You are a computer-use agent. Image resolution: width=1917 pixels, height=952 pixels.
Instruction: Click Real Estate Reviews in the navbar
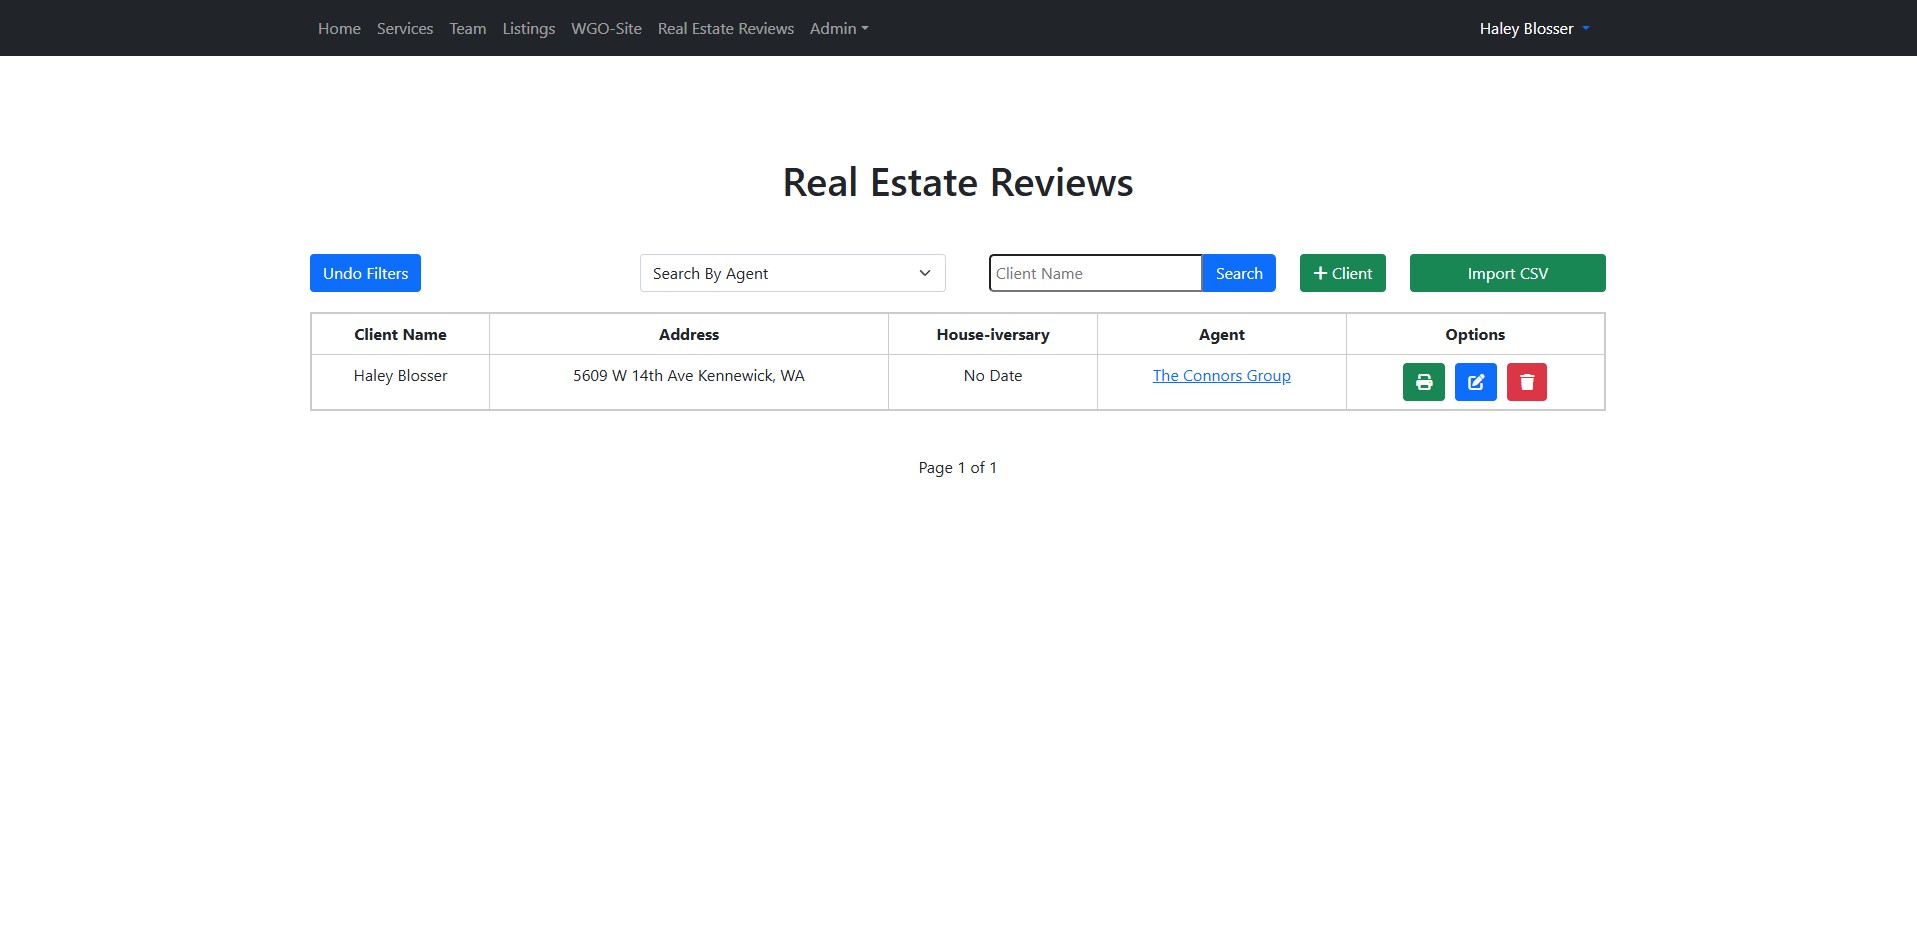[725, 28]
